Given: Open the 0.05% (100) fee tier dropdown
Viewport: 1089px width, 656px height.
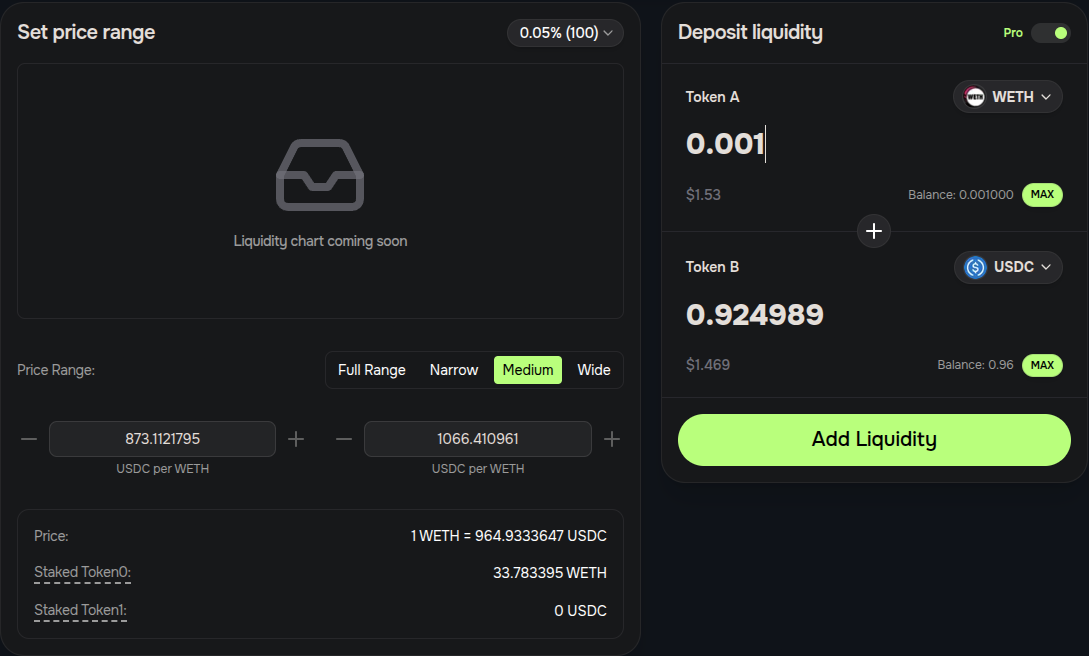Looking at the screenshot, I should [565, 33].
